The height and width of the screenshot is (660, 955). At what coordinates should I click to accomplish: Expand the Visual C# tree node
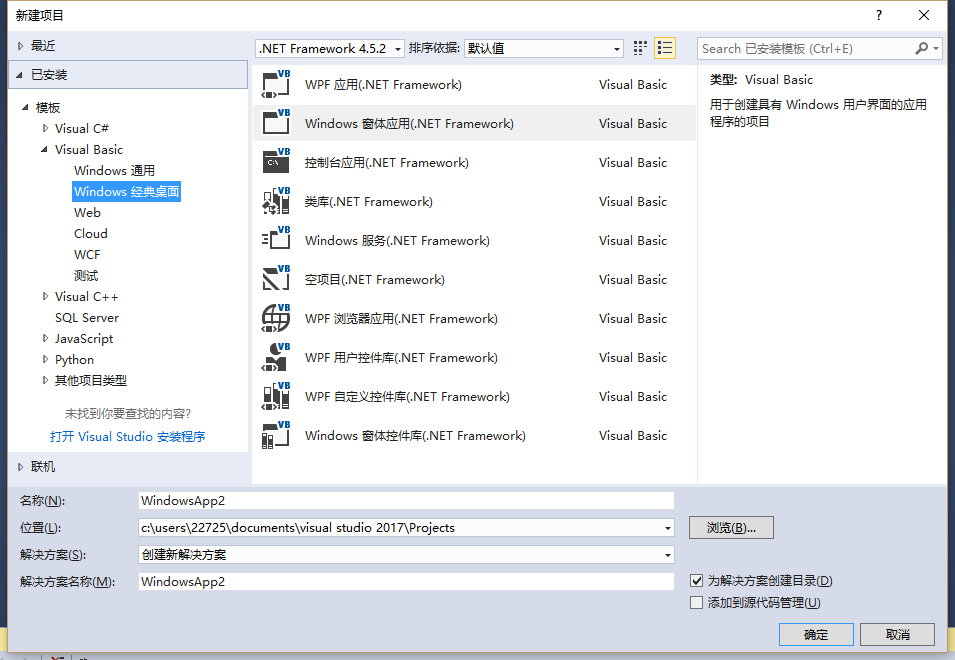(x=45, y=128)
